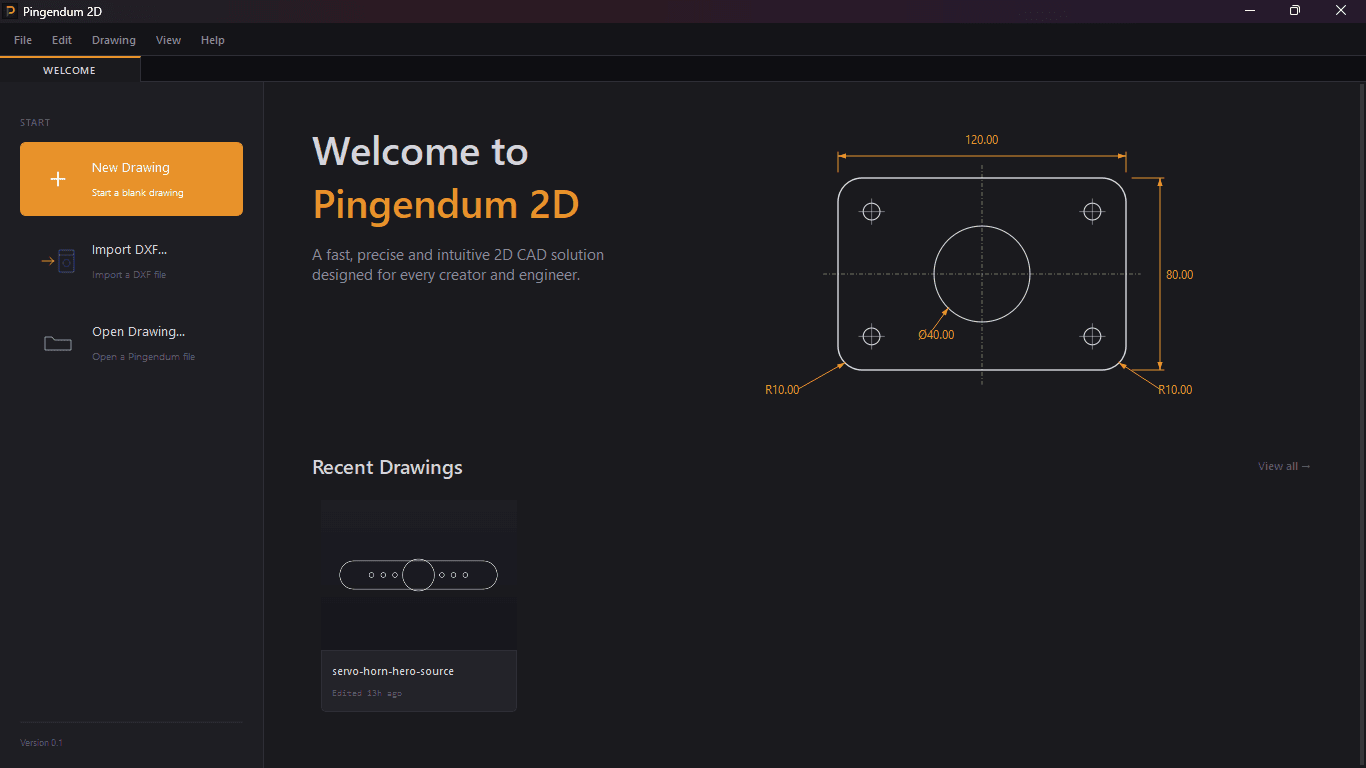
Task: Click the 120.00 dimension label
Action: point(982,140)
